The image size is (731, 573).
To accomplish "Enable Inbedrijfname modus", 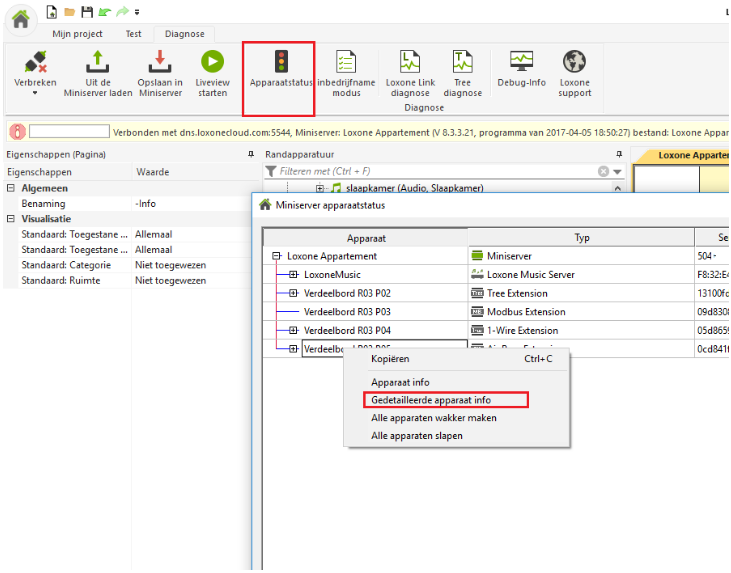I will (x=346, y=62).
